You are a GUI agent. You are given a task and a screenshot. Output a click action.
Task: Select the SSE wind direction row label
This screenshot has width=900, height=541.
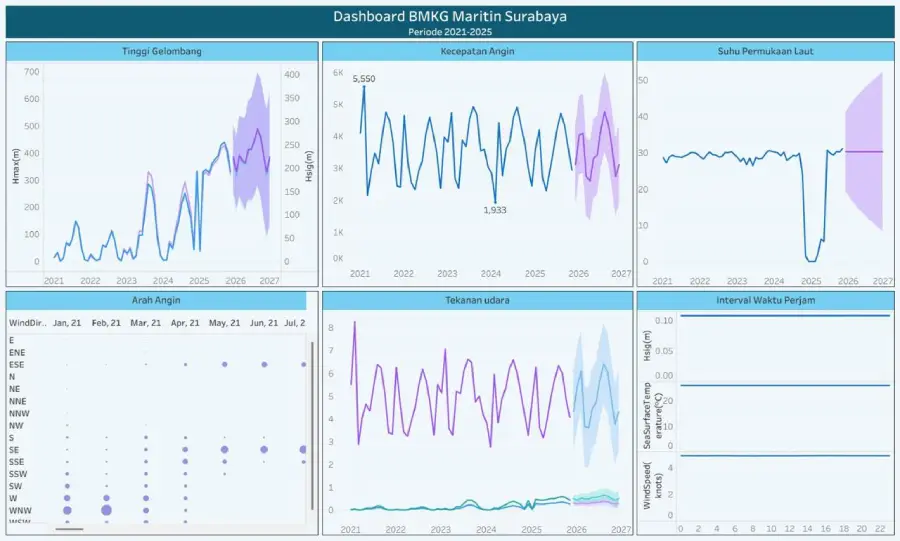pos(17,462)
